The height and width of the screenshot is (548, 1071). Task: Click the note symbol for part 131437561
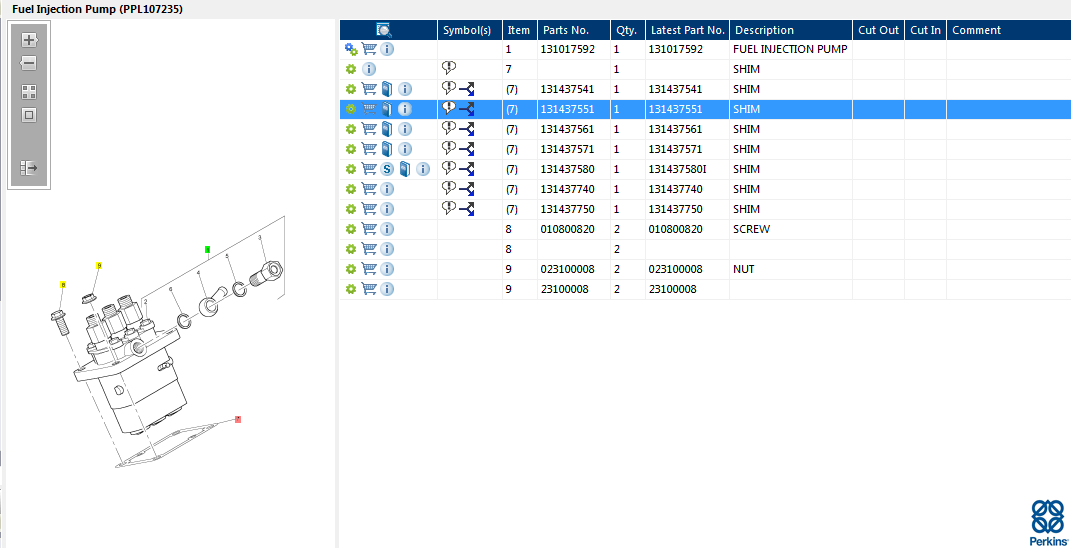[449, 128]
